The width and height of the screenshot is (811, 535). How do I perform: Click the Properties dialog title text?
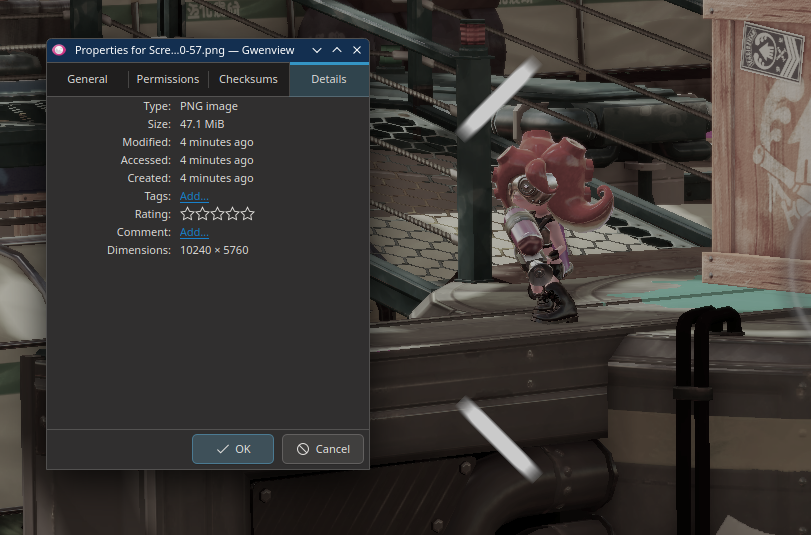pyautogui.click(x=185, y=50)
